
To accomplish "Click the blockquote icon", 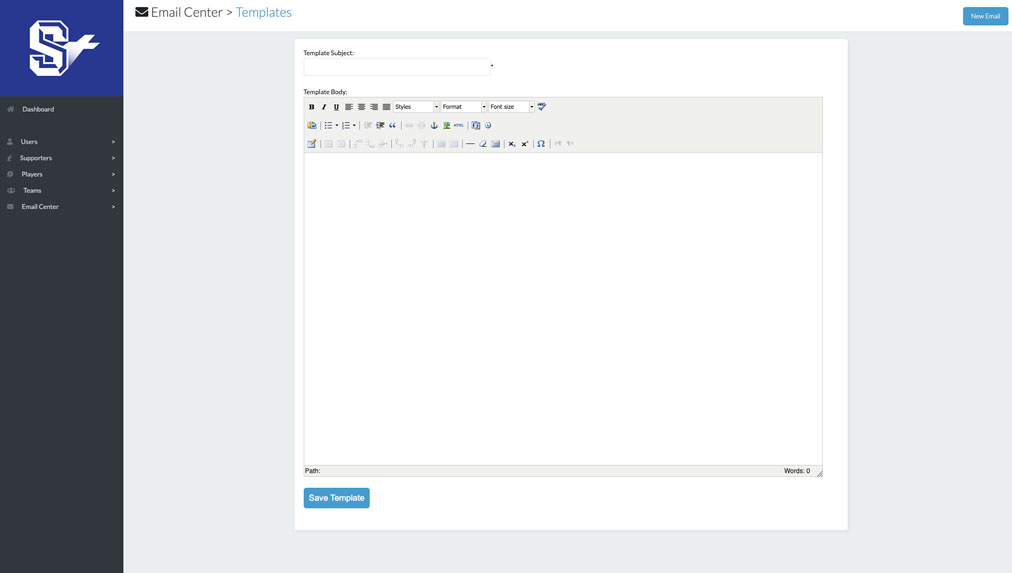I will (393, 126).
